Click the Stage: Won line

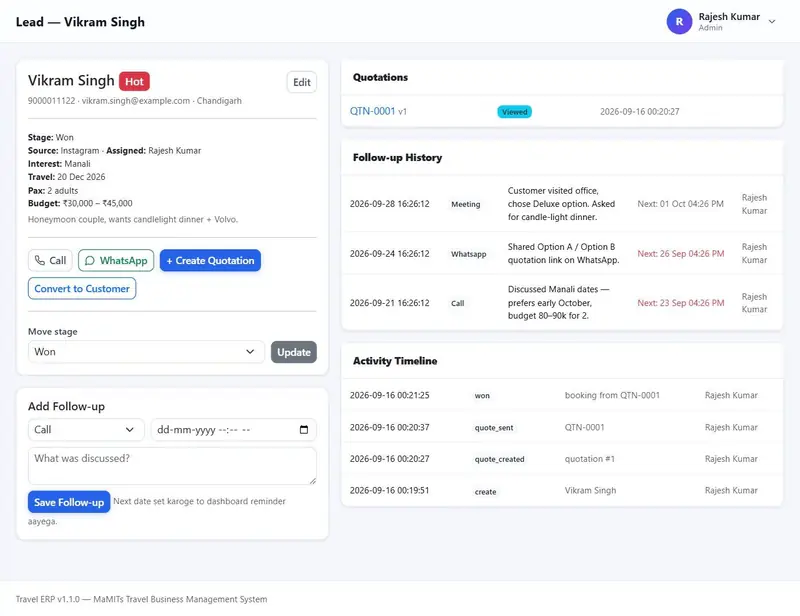coord(51,138)
